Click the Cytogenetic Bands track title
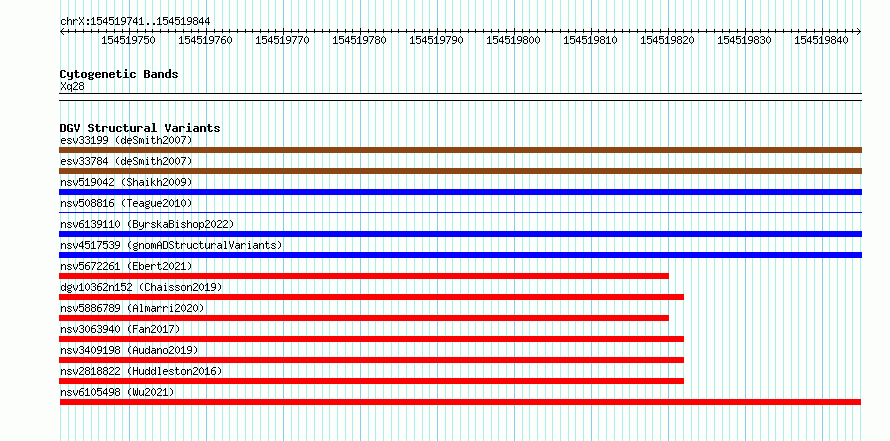 (119, 74)
